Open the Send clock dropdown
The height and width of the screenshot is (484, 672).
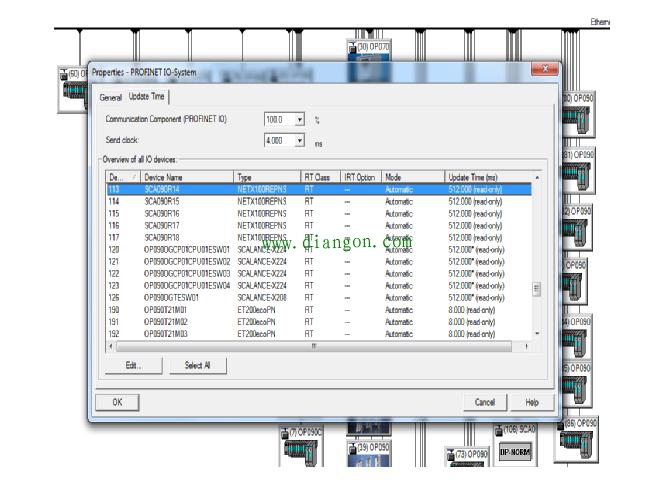click(x=299, y=141)
